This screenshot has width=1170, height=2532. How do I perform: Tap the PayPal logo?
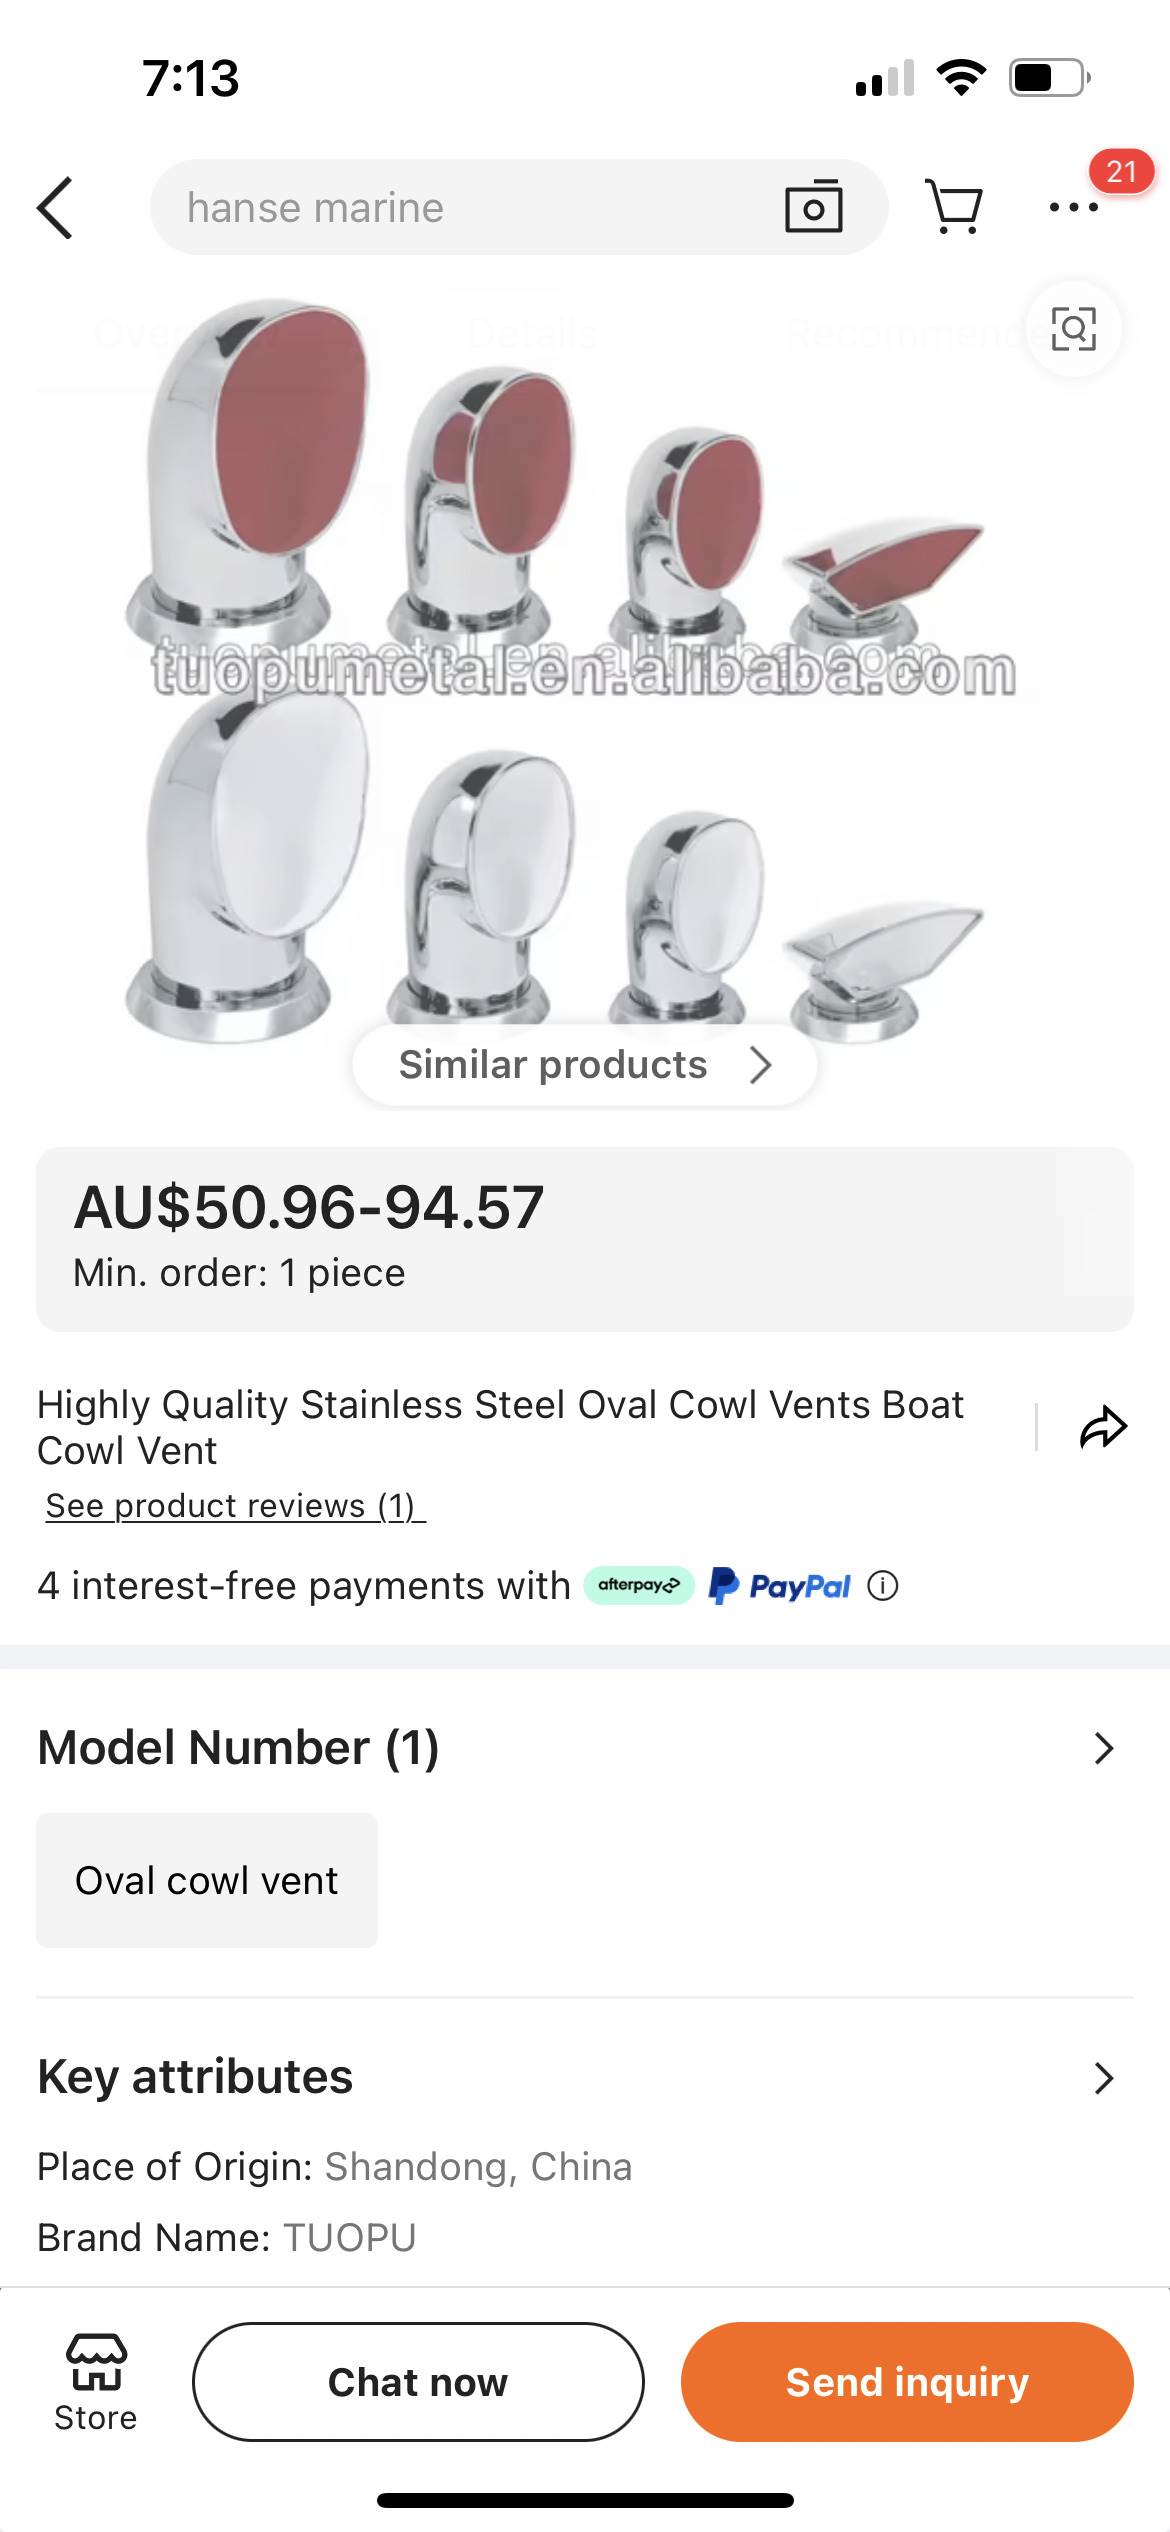[x=780, y=1586]
